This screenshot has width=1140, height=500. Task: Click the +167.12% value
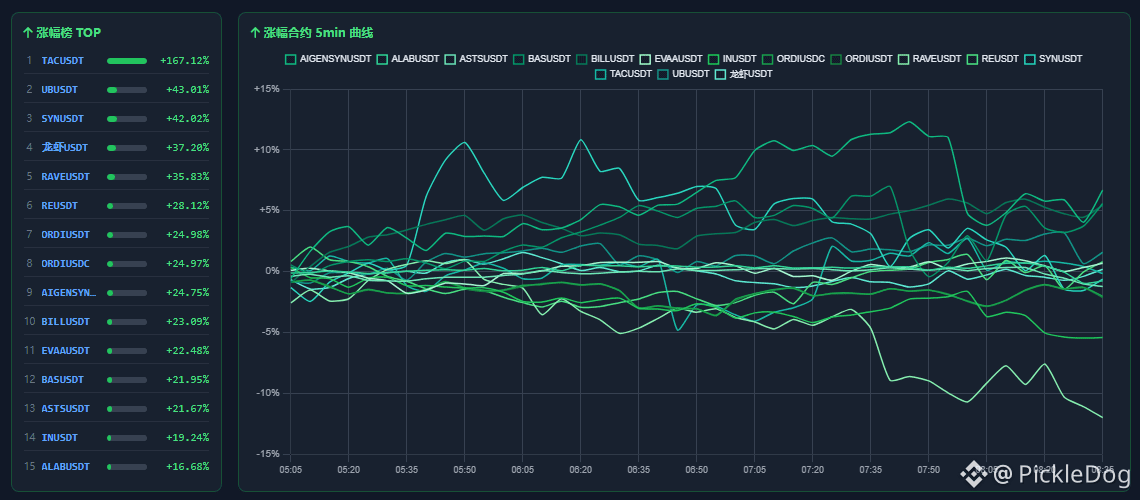(185, 60)
